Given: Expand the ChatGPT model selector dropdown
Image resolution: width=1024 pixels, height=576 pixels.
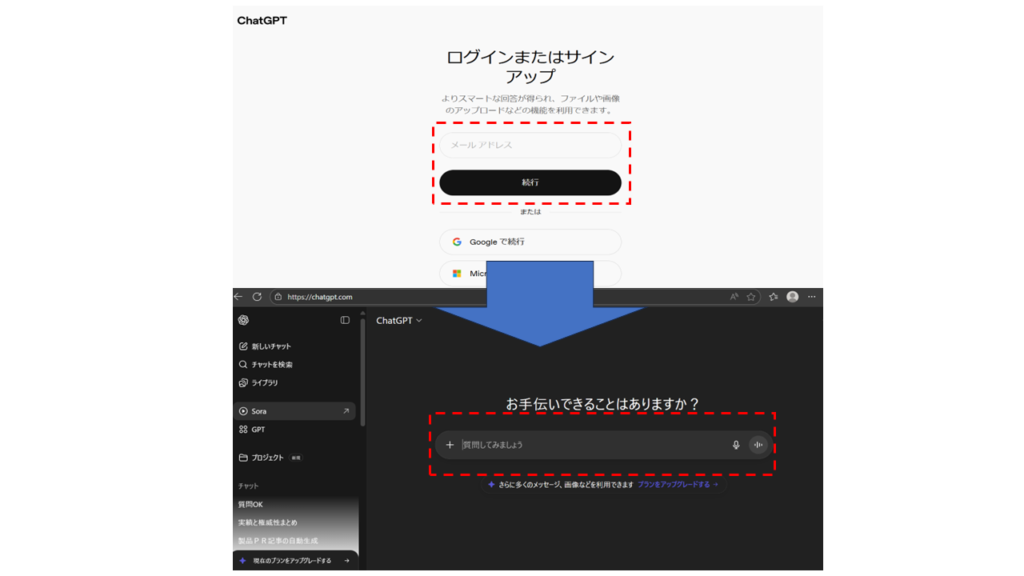Looking at the screenshot, I should click(398, 320).
